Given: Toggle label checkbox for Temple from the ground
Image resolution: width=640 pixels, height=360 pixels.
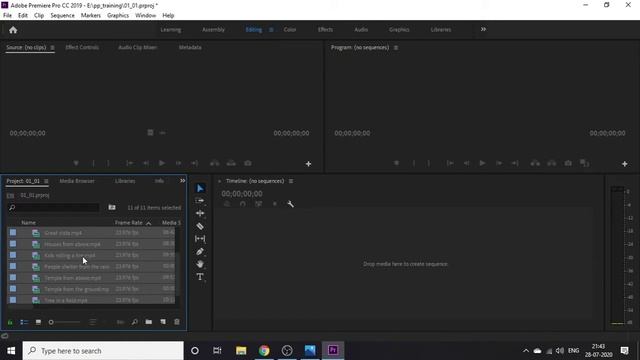Looking at the screenshot, I should coord(13,289).
